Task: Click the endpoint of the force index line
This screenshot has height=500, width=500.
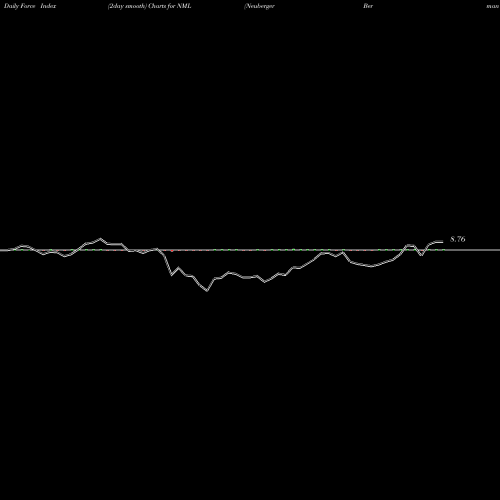Action: (443, 242)
